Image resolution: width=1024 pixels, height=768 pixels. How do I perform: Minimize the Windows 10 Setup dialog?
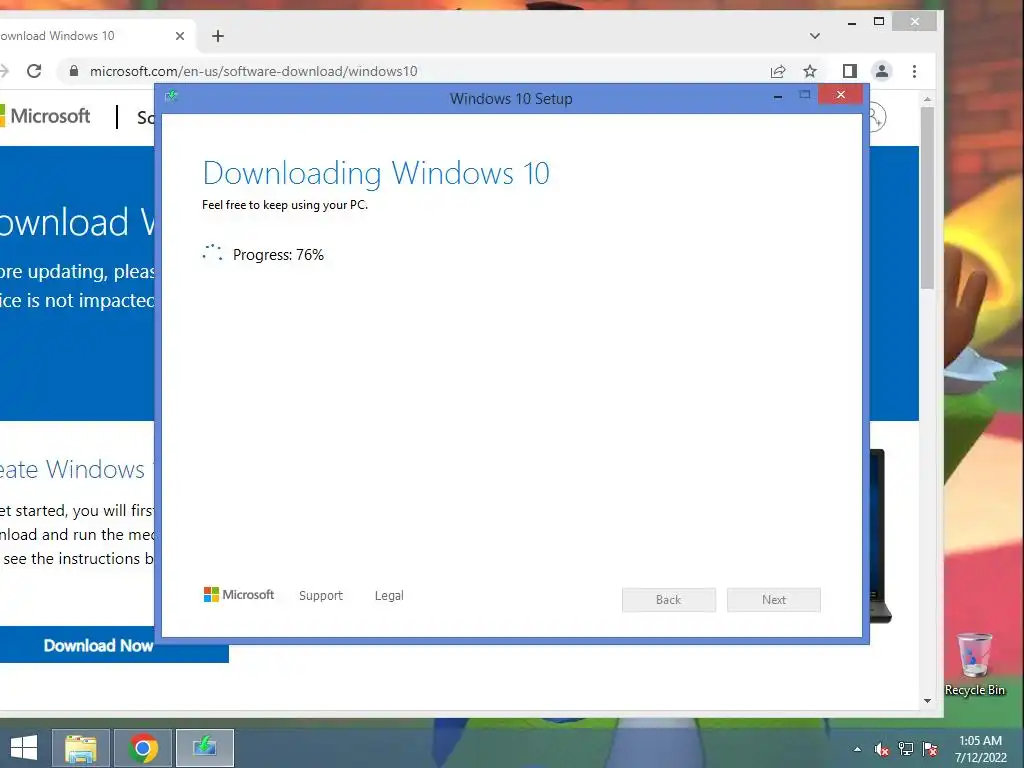(x=778, y=97)
